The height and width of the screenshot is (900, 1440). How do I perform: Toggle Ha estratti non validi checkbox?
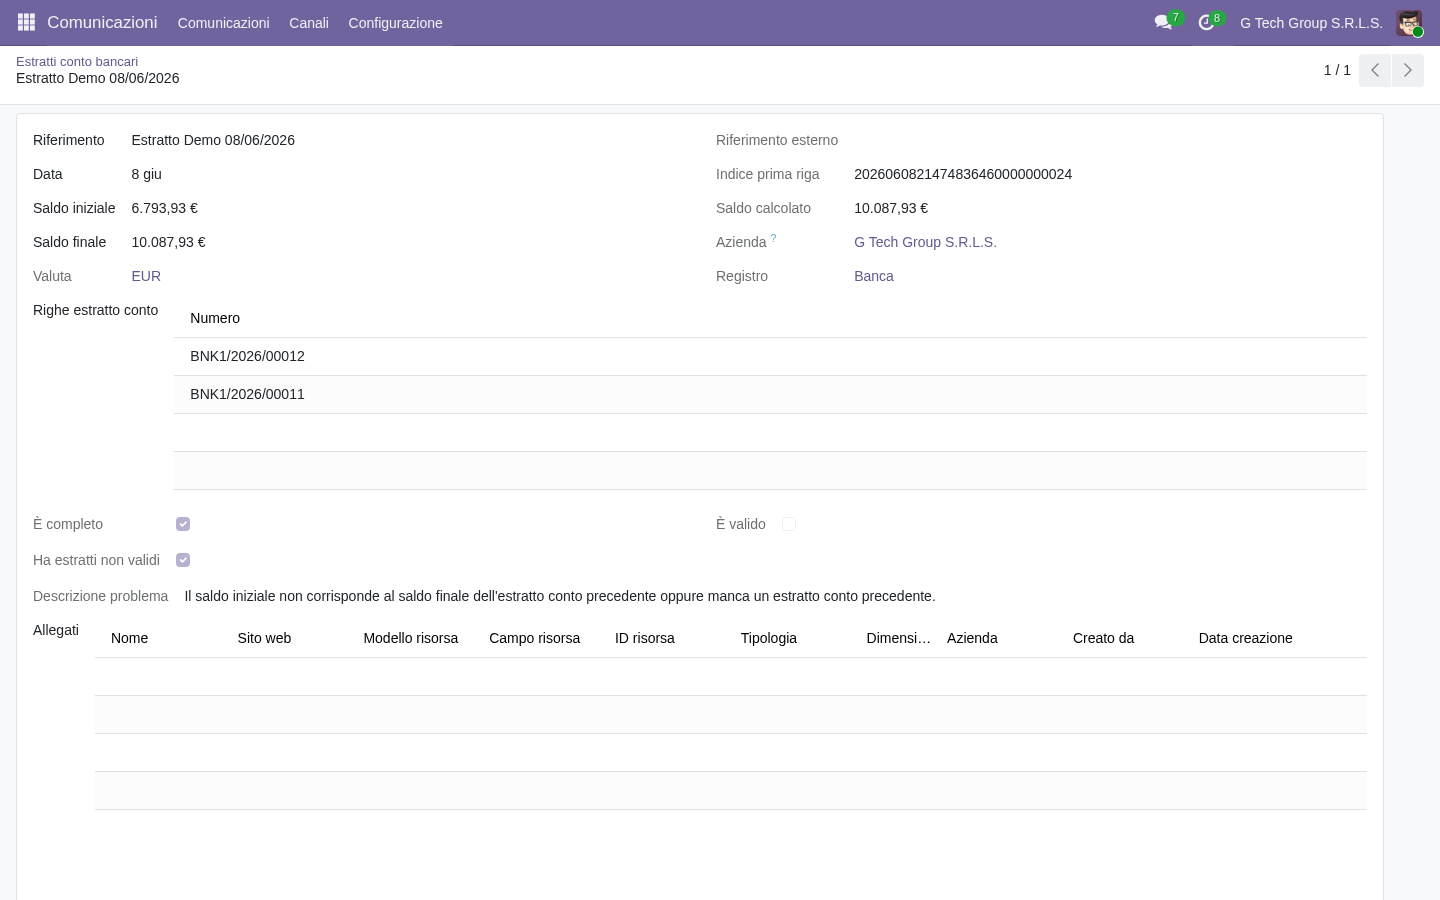(183, 560)
